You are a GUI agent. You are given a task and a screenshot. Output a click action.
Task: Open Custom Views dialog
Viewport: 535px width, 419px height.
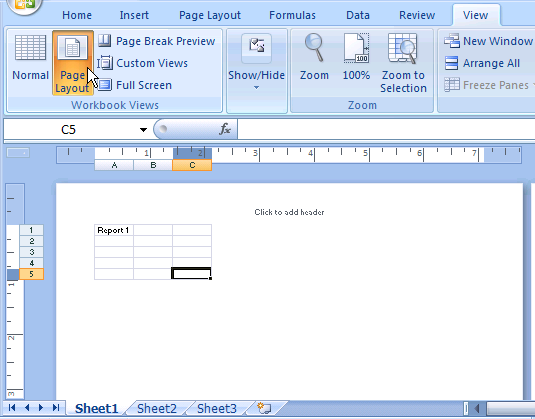[143, 63]
